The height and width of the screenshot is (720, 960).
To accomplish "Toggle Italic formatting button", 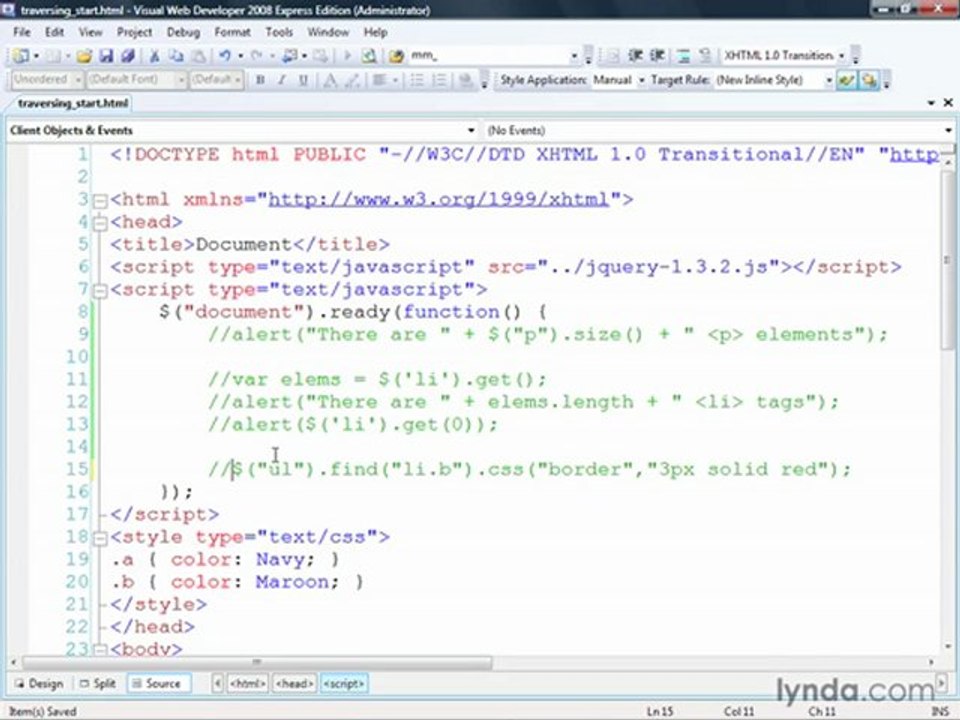I will tap(282, 80).
